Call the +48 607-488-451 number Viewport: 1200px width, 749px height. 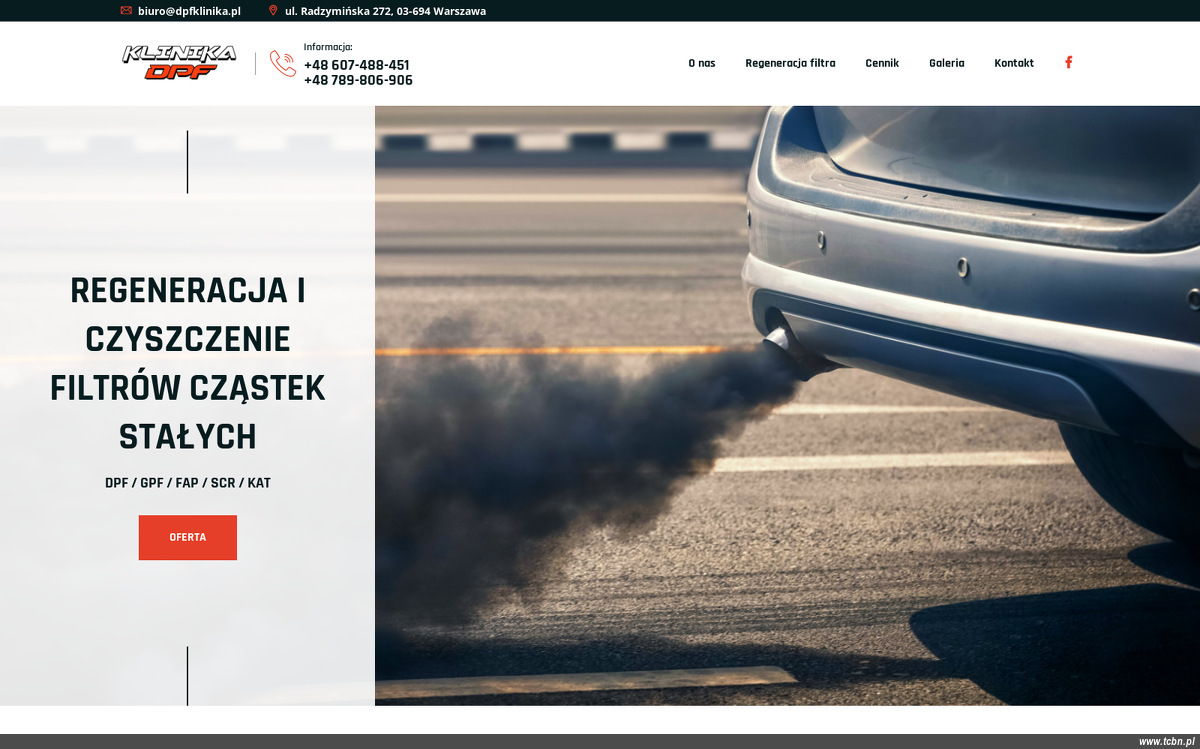[357, 65]
